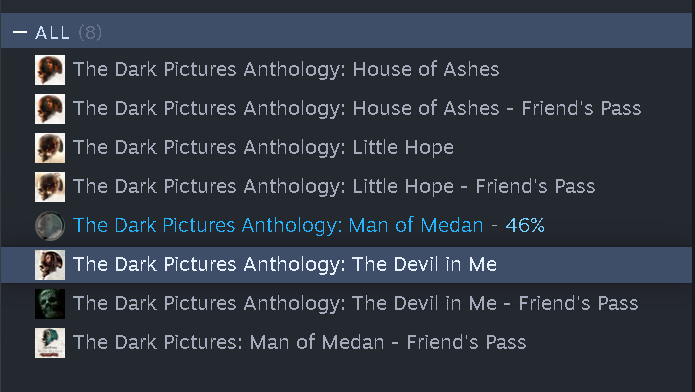Click the round Man of Medan downloading icon
Viewport: 695px width, 392px height.
tap(50, 226)
